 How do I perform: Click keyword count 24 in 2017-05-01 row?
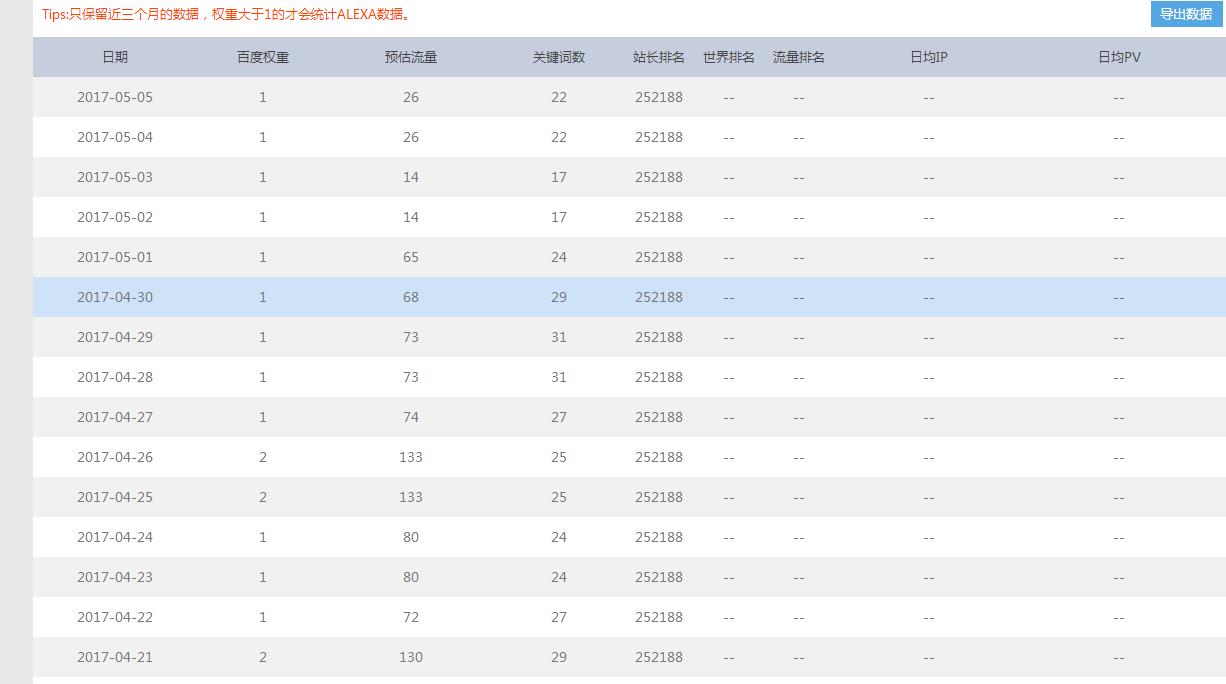559,257
